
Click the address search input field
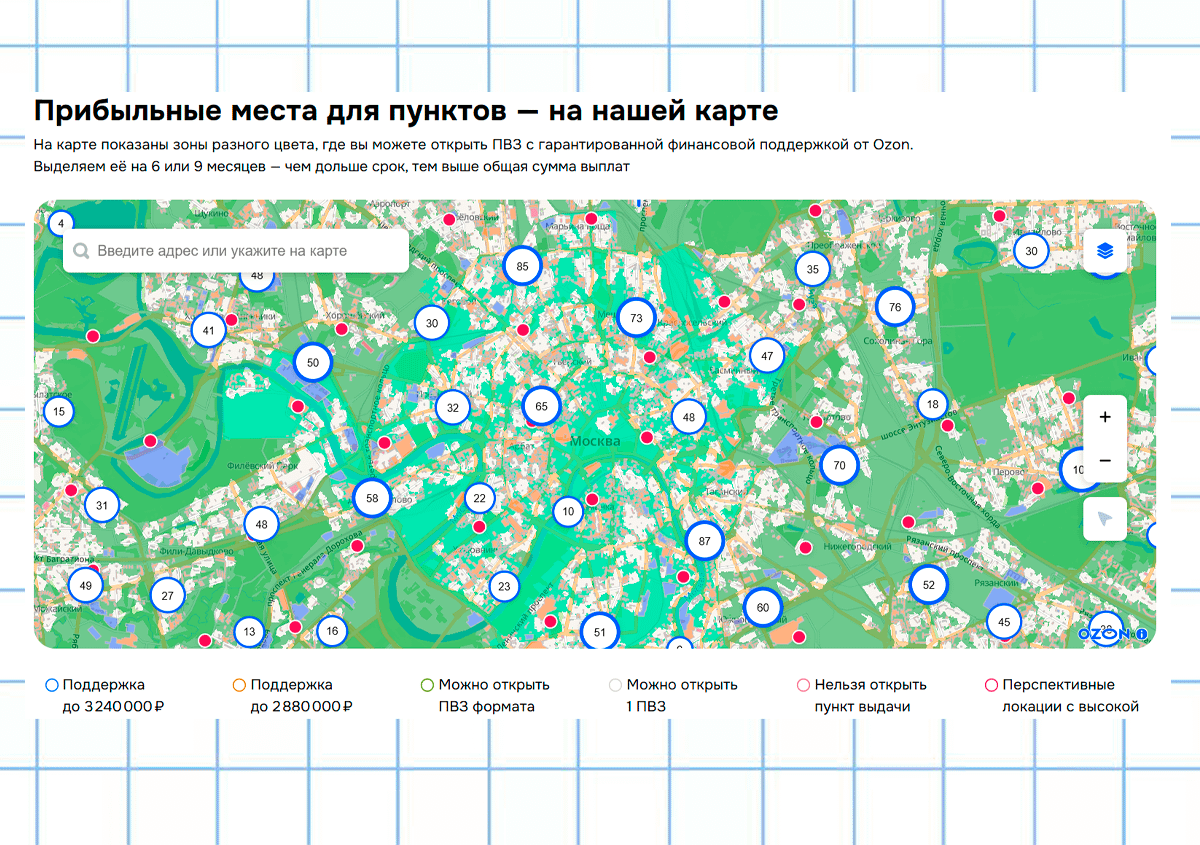click(x=240, y=251)
